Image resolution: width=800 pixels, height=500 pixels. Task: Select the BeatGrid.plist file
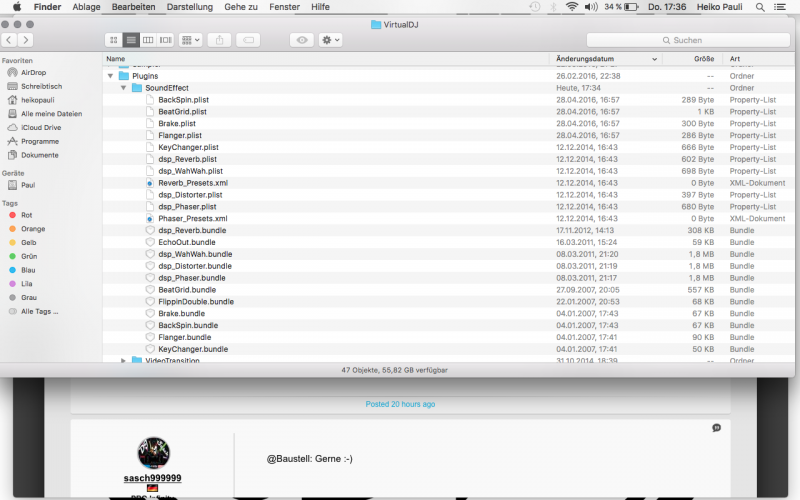182,112
